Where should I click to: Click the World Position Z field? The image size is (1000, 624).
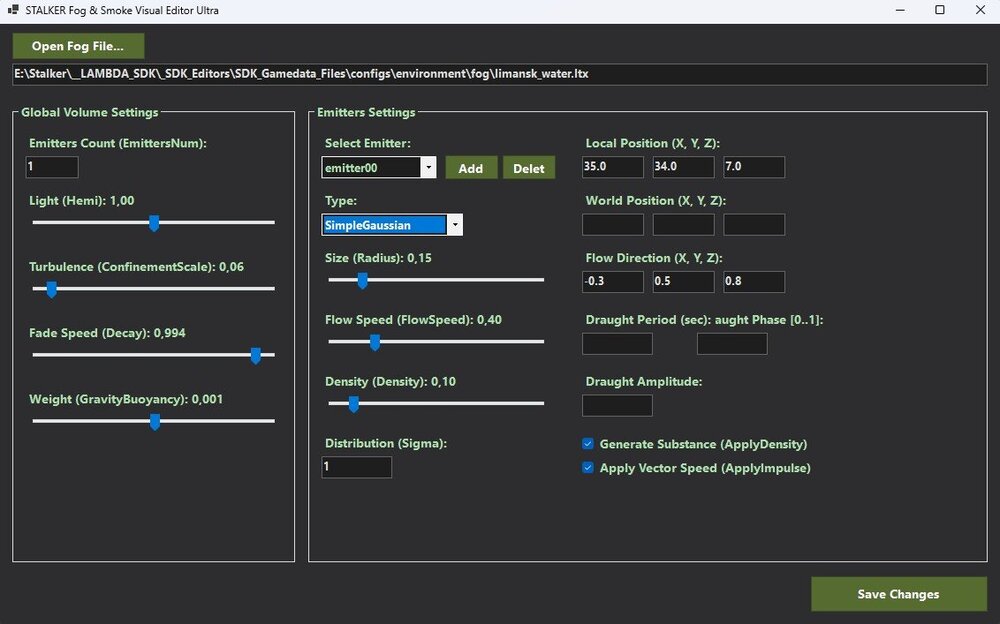[x=754, y=225]
